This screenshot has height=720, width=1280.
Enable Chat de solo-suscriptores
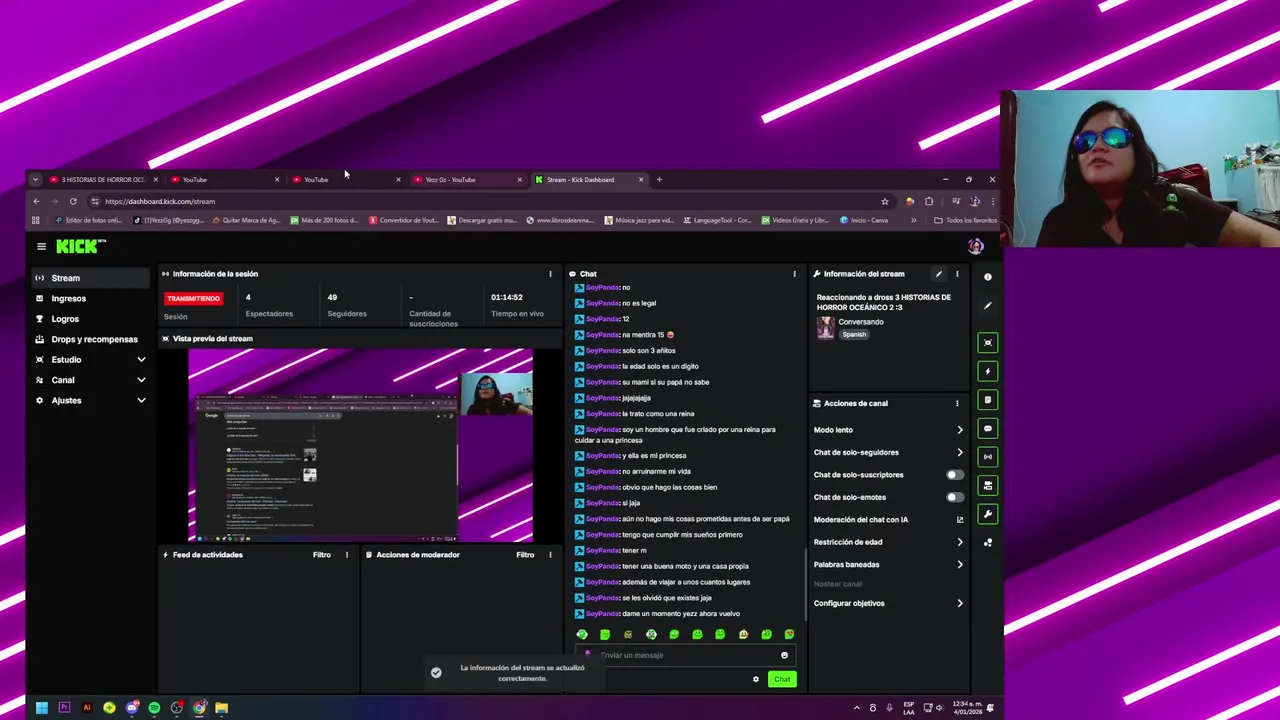point(955,475)
